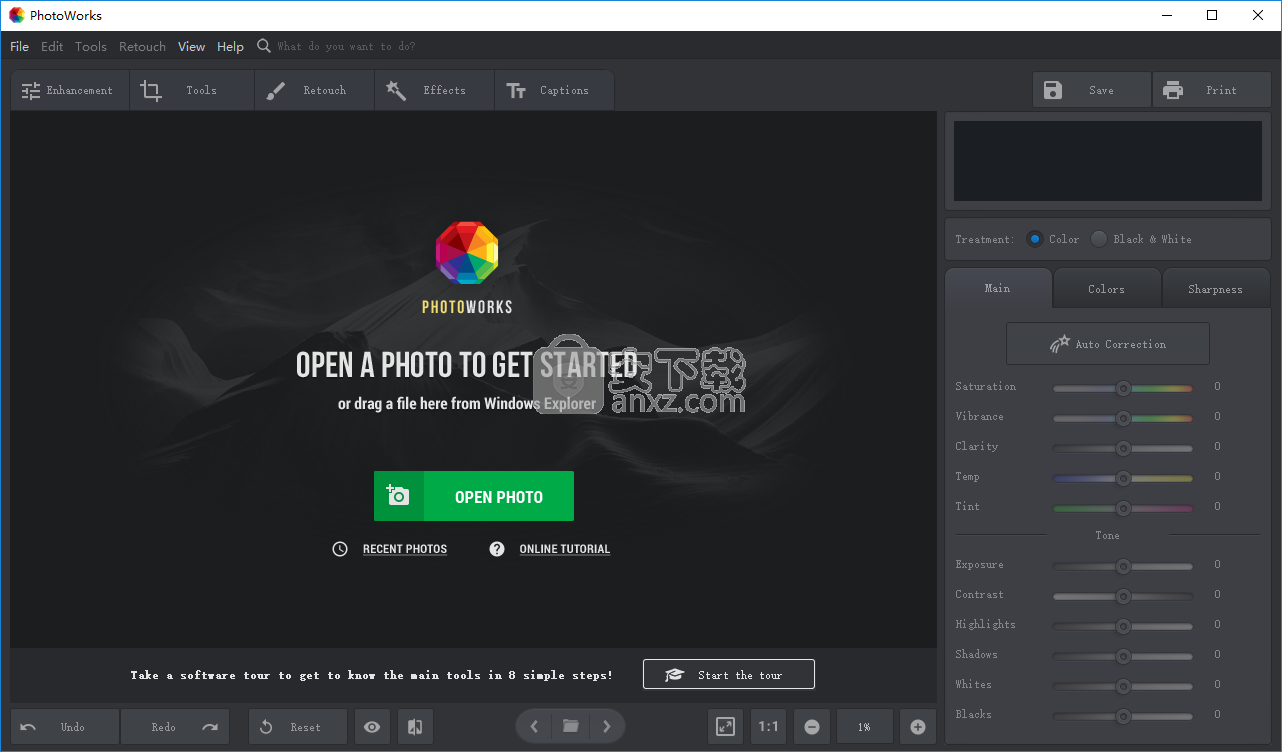Click the PhotoWorks colorful logo in the center
The height and width of the screenshot is (752, 1282).
[467, 253]
